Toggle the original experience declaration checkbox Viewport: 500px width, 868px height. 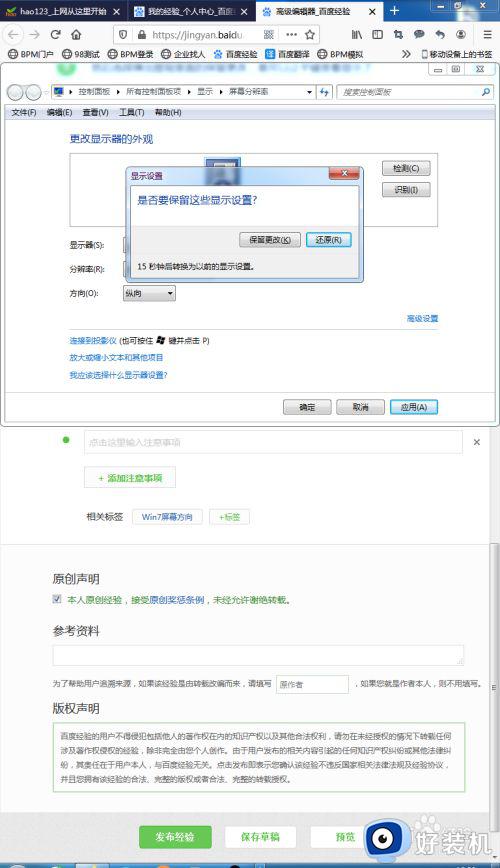pos(56,599)
